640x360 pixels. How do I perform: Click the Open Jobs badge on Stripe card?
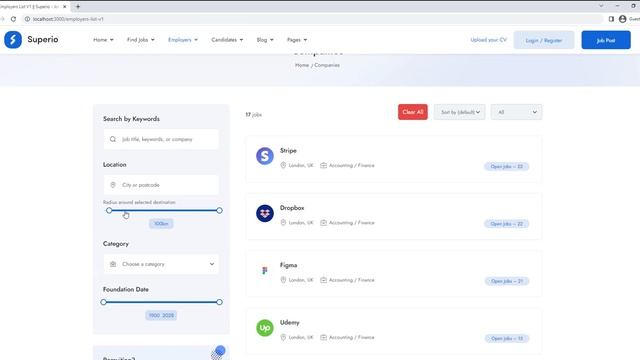pos(507,167)
